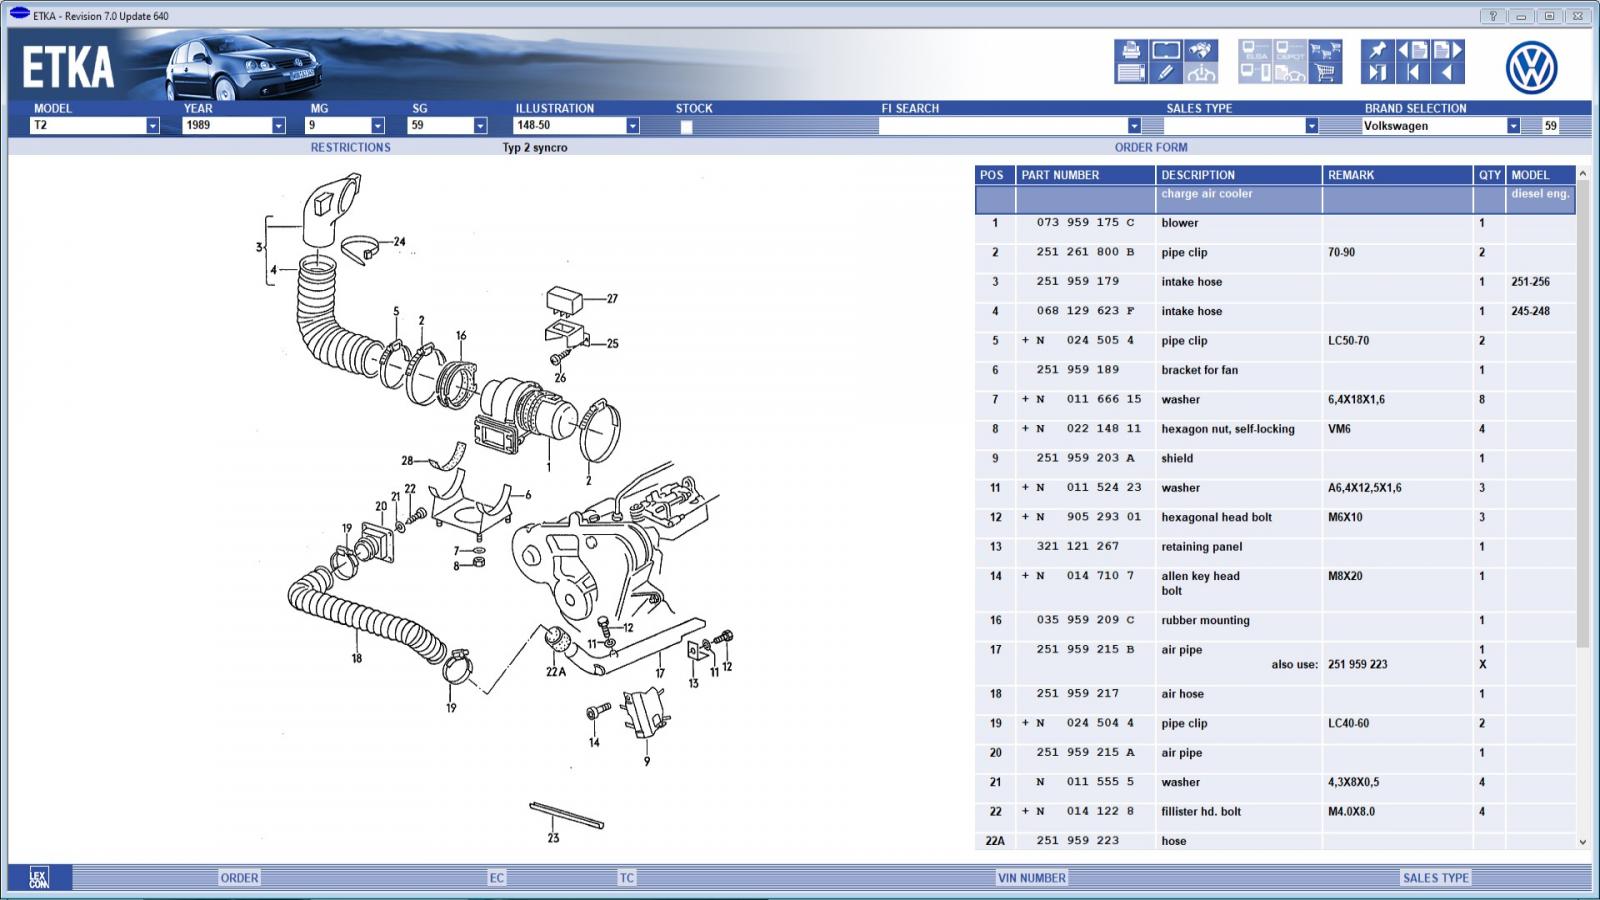Select the RESTRICTIONS tab
Viewport: 1600px width, 900px height.
click(x=350, y=147)
